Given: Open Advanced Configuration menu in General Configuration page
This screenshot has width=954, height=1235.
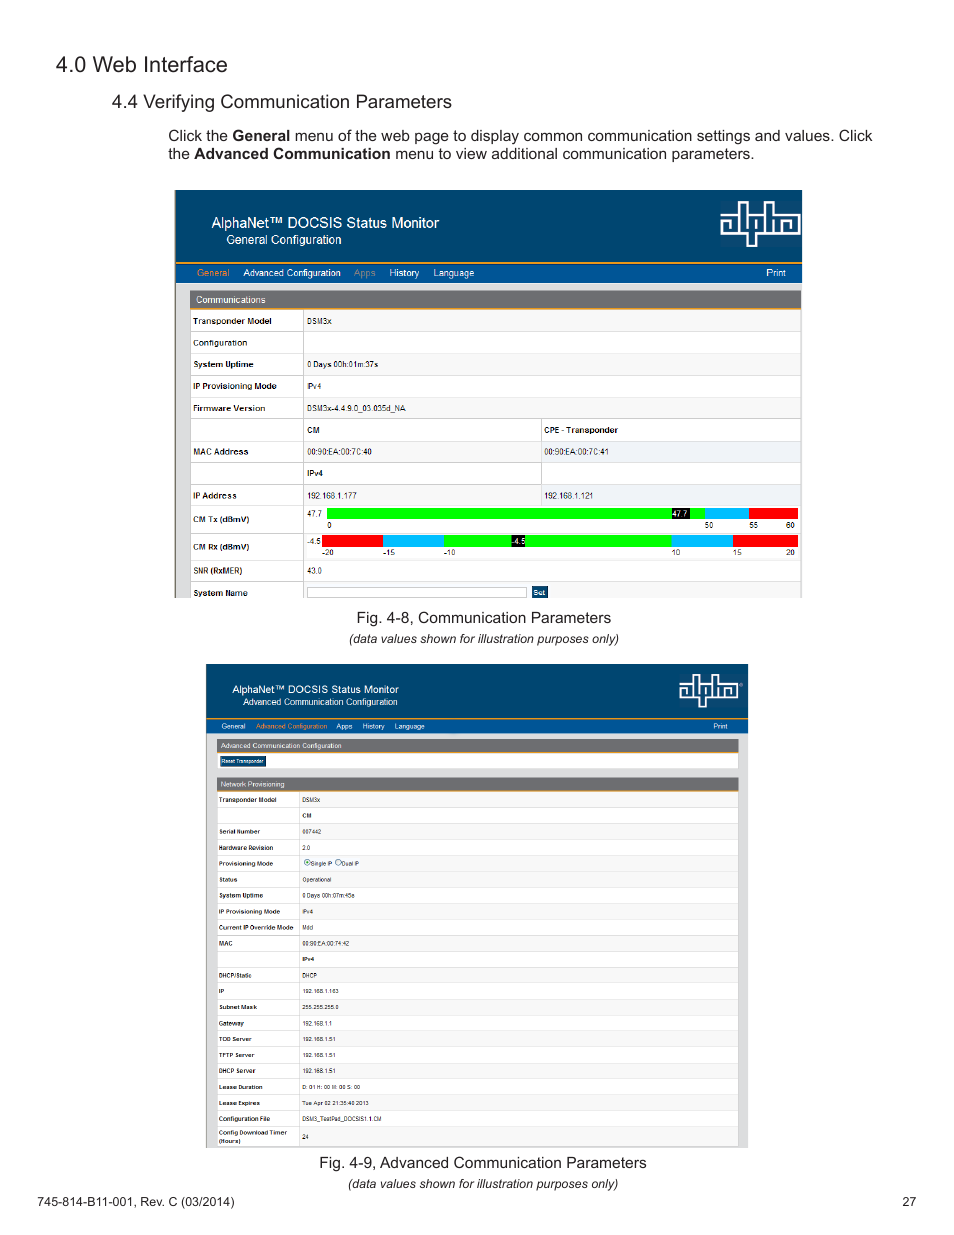Looking at the screenshot, I should pos(292,273).
